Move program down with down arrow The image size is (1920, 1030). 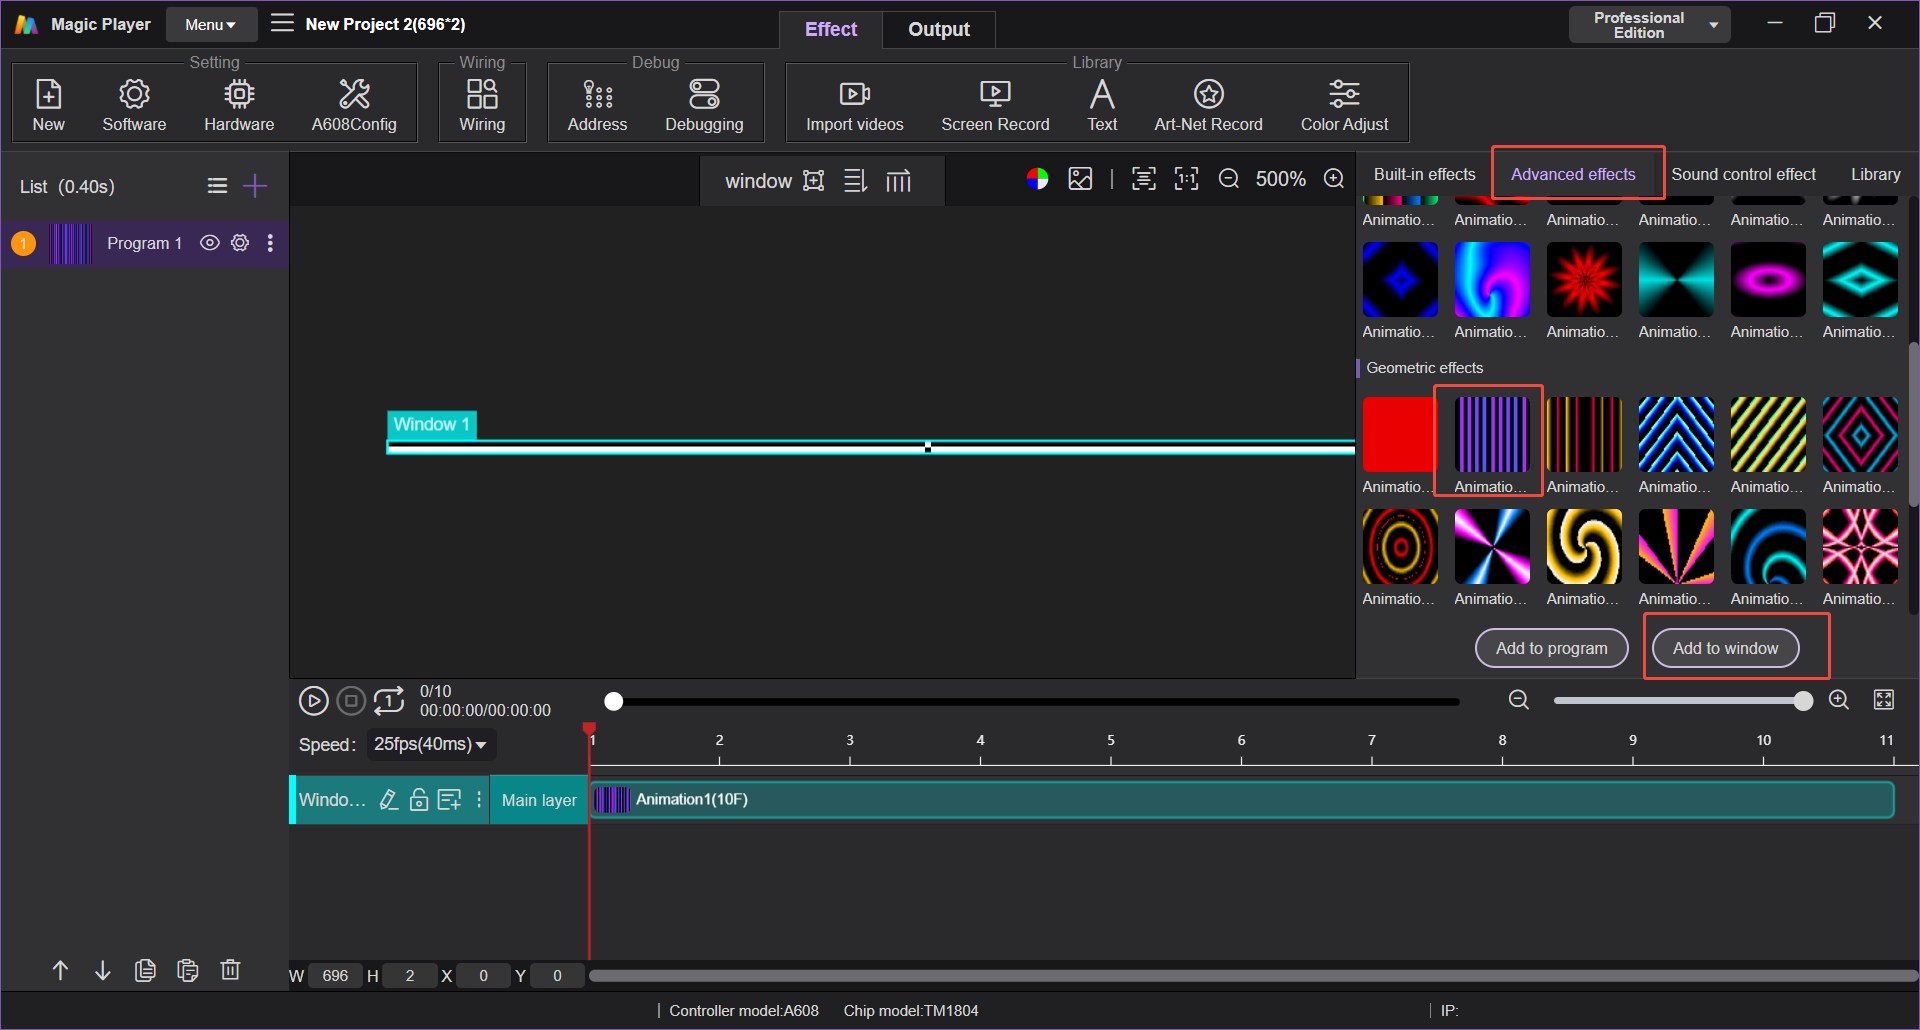(103, 970)
